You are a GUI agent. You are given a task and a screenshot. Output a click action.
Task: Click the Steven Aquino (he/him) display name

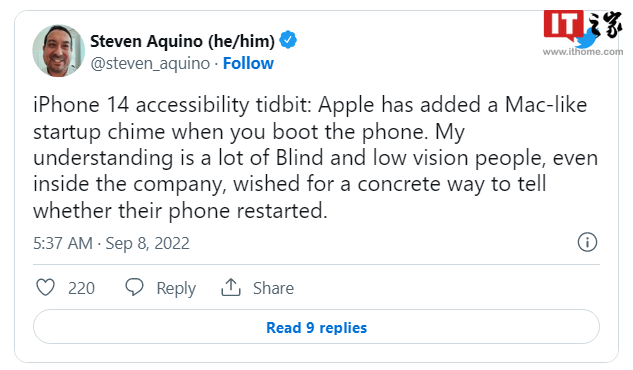[x=182, y=41]
